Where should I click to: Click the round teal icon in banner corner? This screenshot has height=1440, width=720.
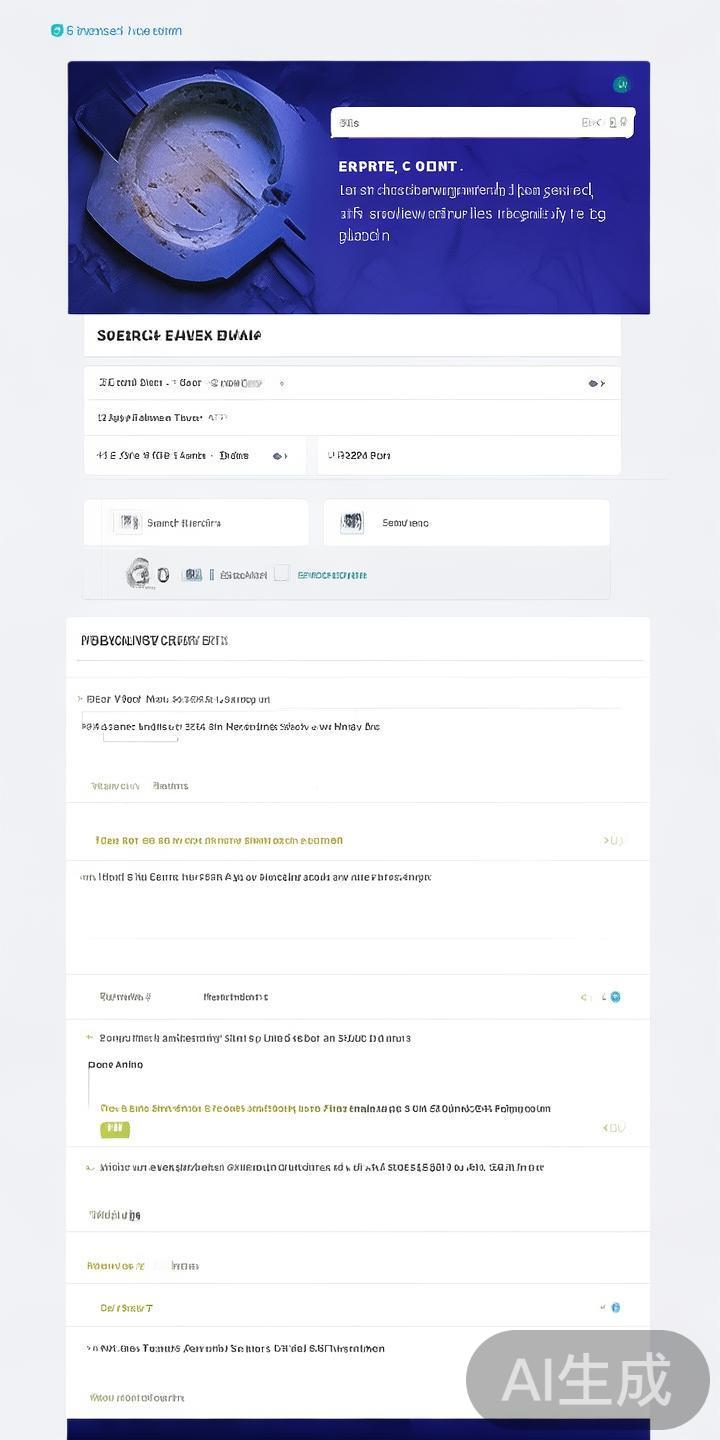[x=621, y=85]
